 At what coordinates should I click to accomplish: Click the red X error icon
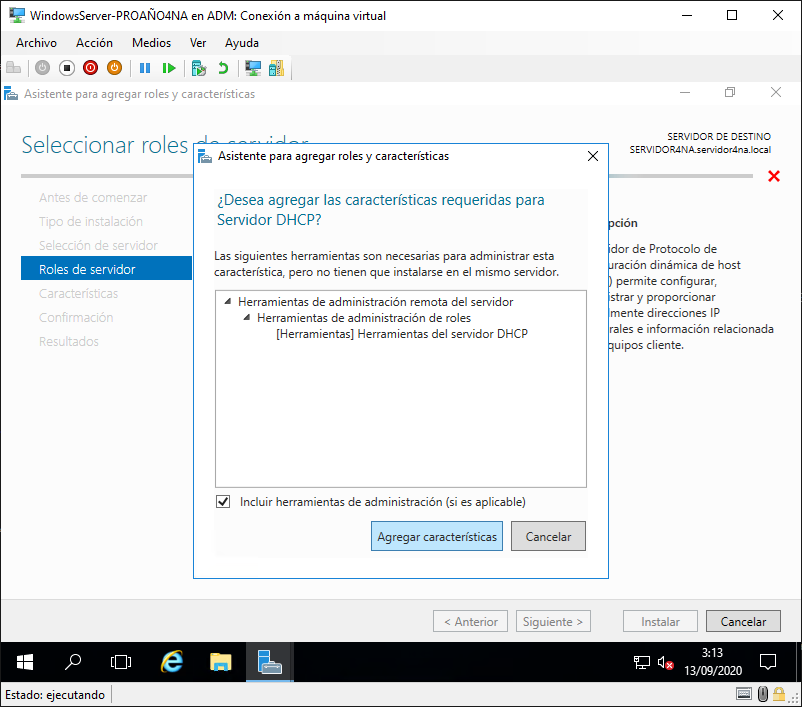(x=774, y=176)
